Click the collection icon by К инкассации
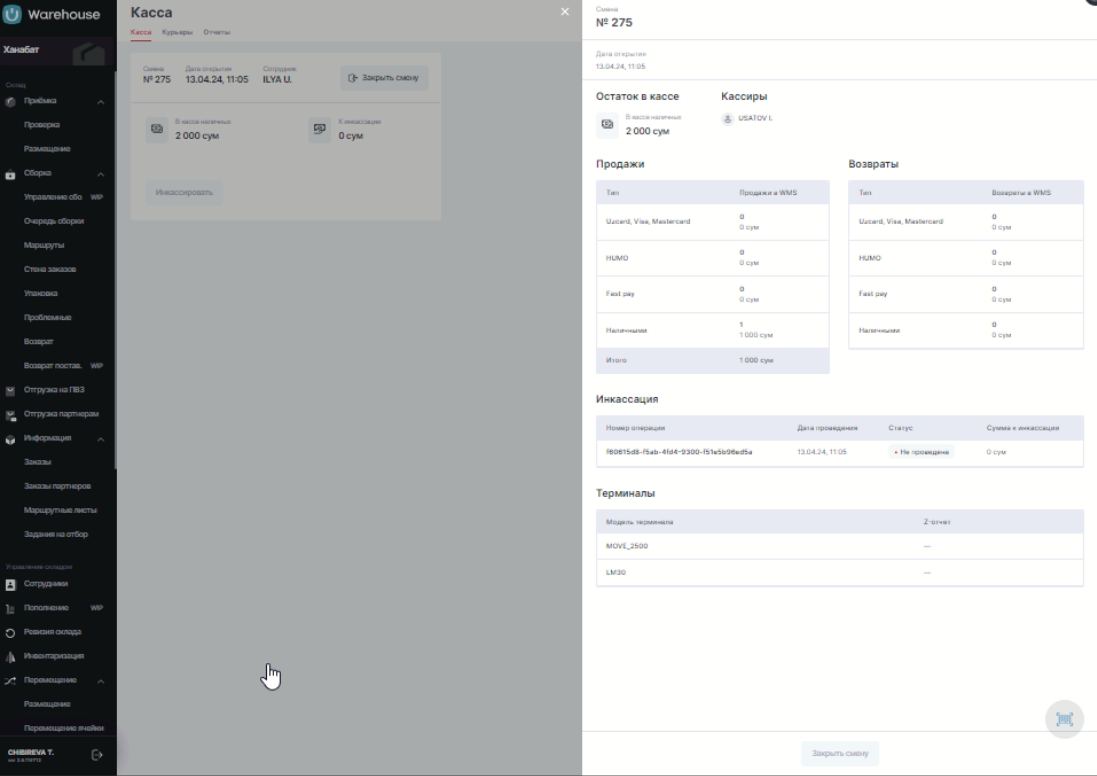The image size is (1097, 776). [x=320, y=129]
